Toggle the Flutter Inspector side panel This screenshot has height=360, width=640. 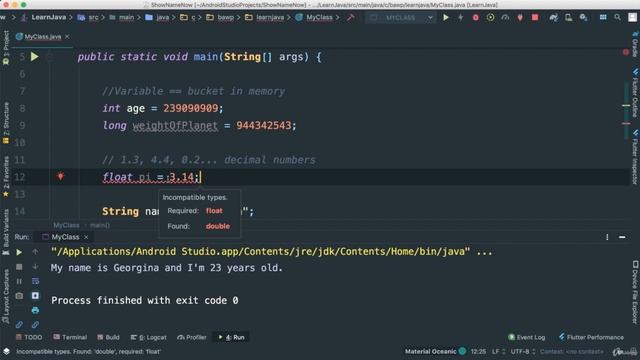click(635, 157)
